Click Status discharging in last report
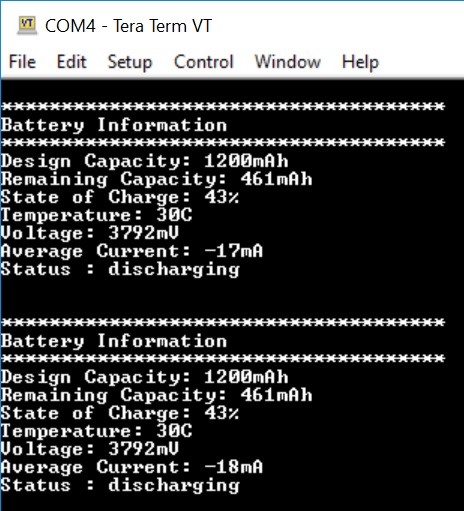This screenshot has width=464, height=511. coord(120,486)
